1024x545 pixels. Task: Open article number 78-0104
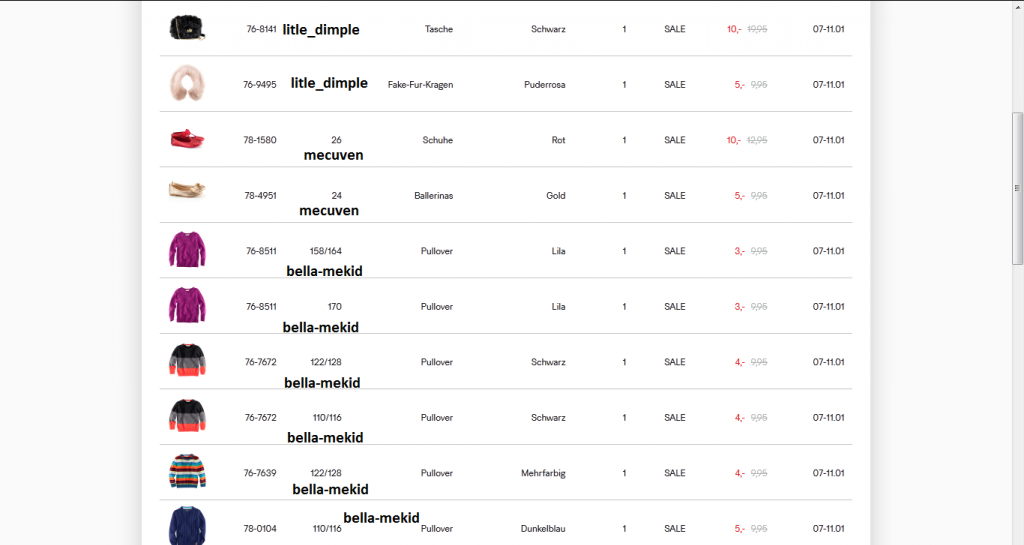[260, 529]
